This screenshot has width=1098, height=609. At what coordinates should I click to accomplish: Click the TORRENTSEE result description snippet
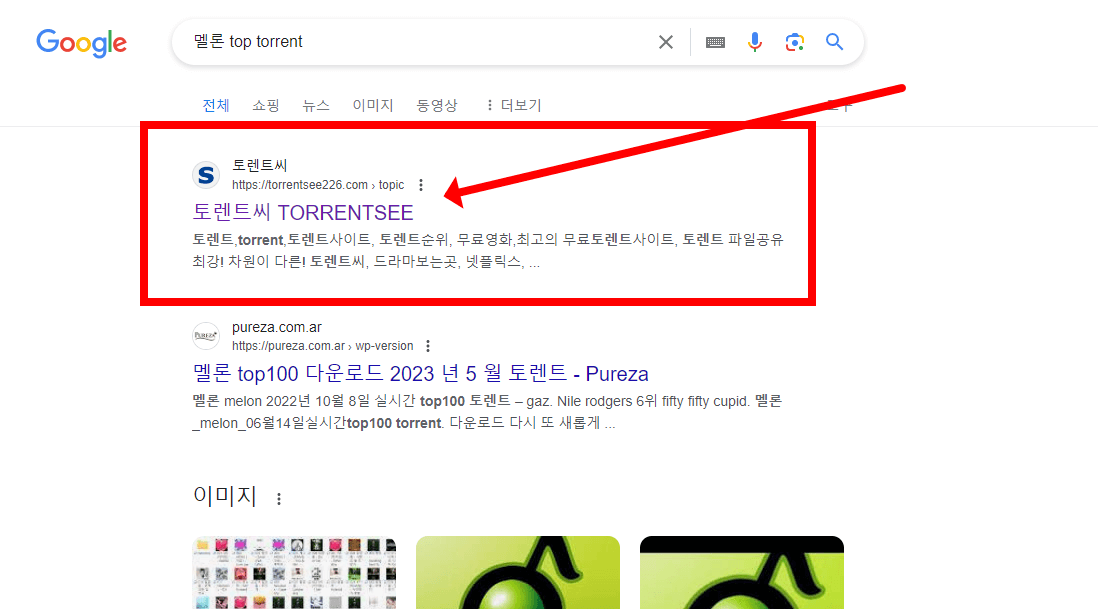pyautogui.click(x=488, y=251)
